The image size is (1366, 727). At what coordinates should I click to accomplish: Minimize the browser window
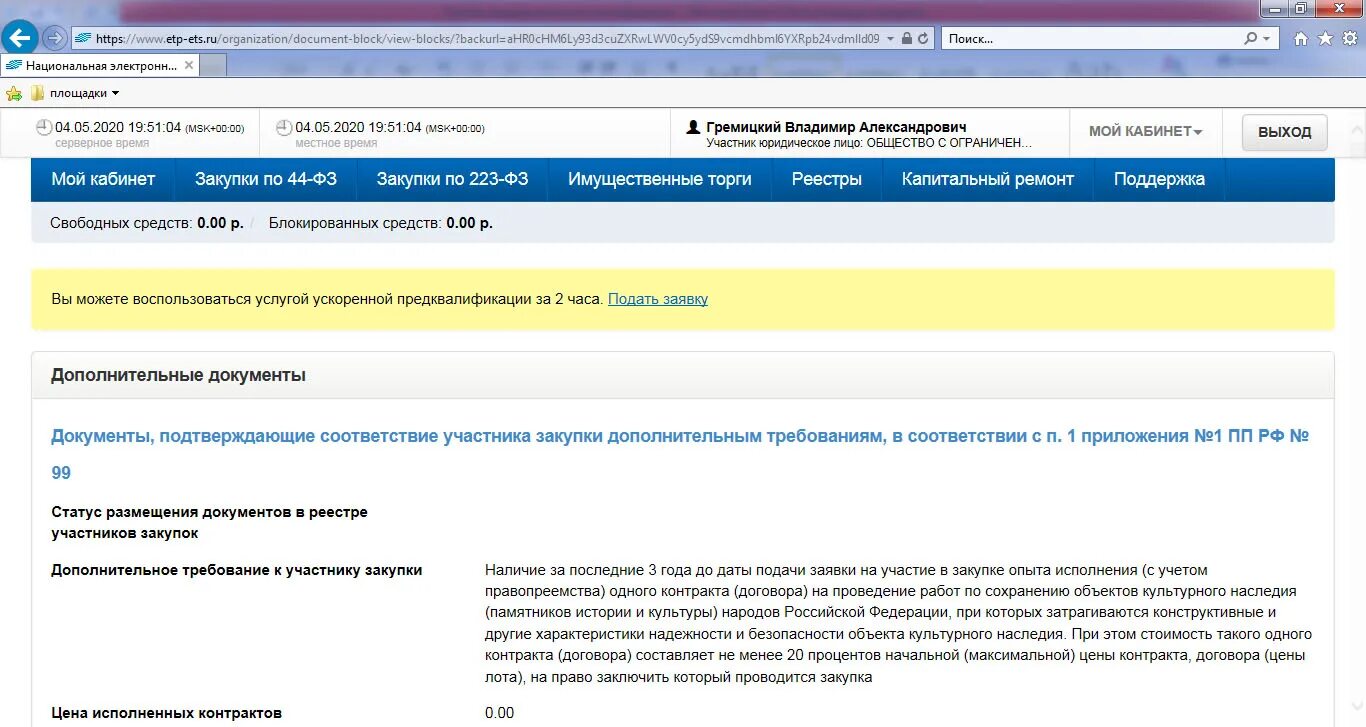[1273, 8]
